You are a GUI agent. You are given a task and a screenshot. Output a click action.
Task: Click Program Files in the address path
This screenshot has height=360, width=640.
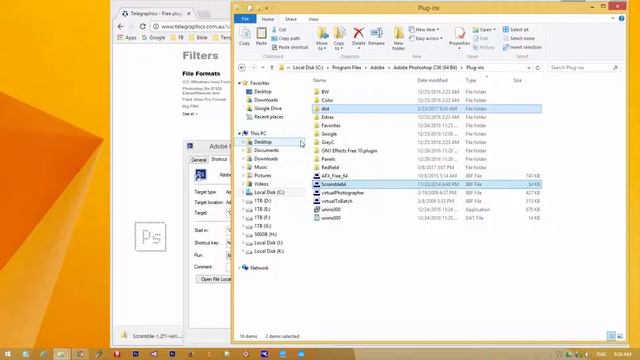(x=347, y=68)
